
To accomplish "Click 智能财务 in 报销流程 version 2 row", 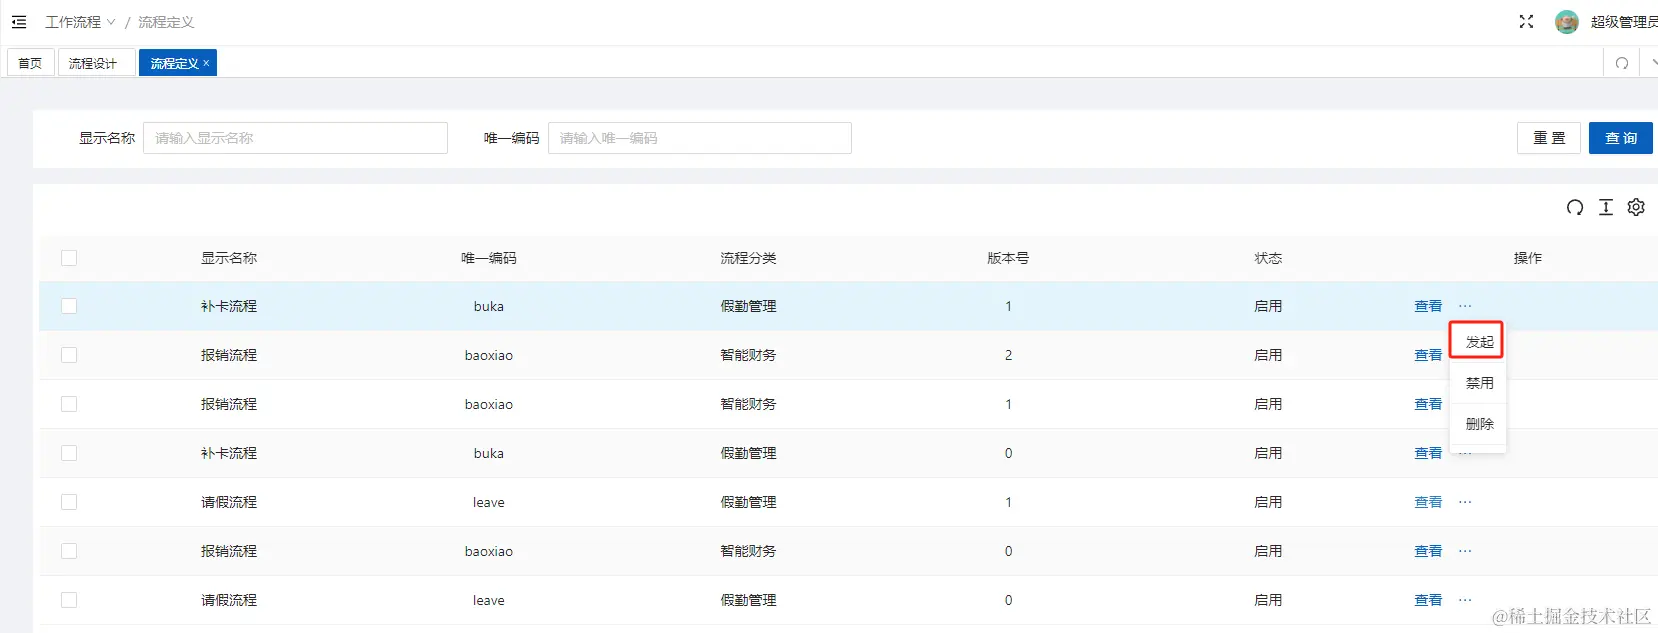I will click(748, 355).
